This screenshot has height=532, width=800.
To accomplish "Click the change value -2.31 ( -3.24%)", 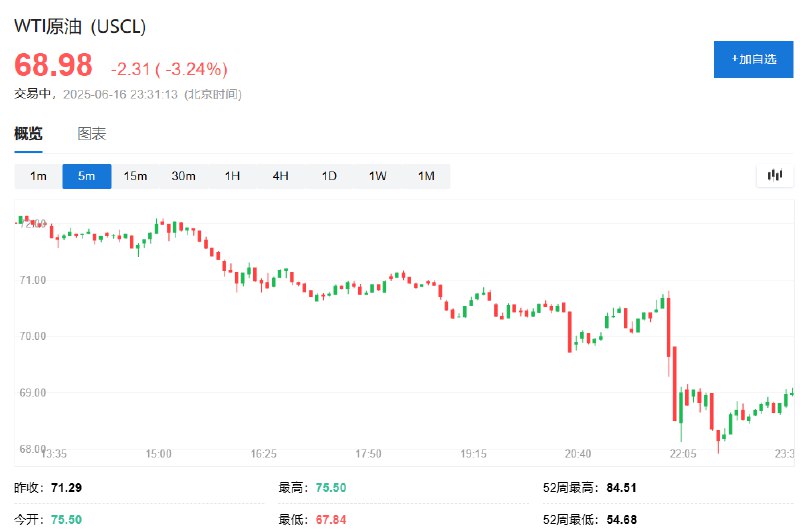I will [x=169, y=69].
